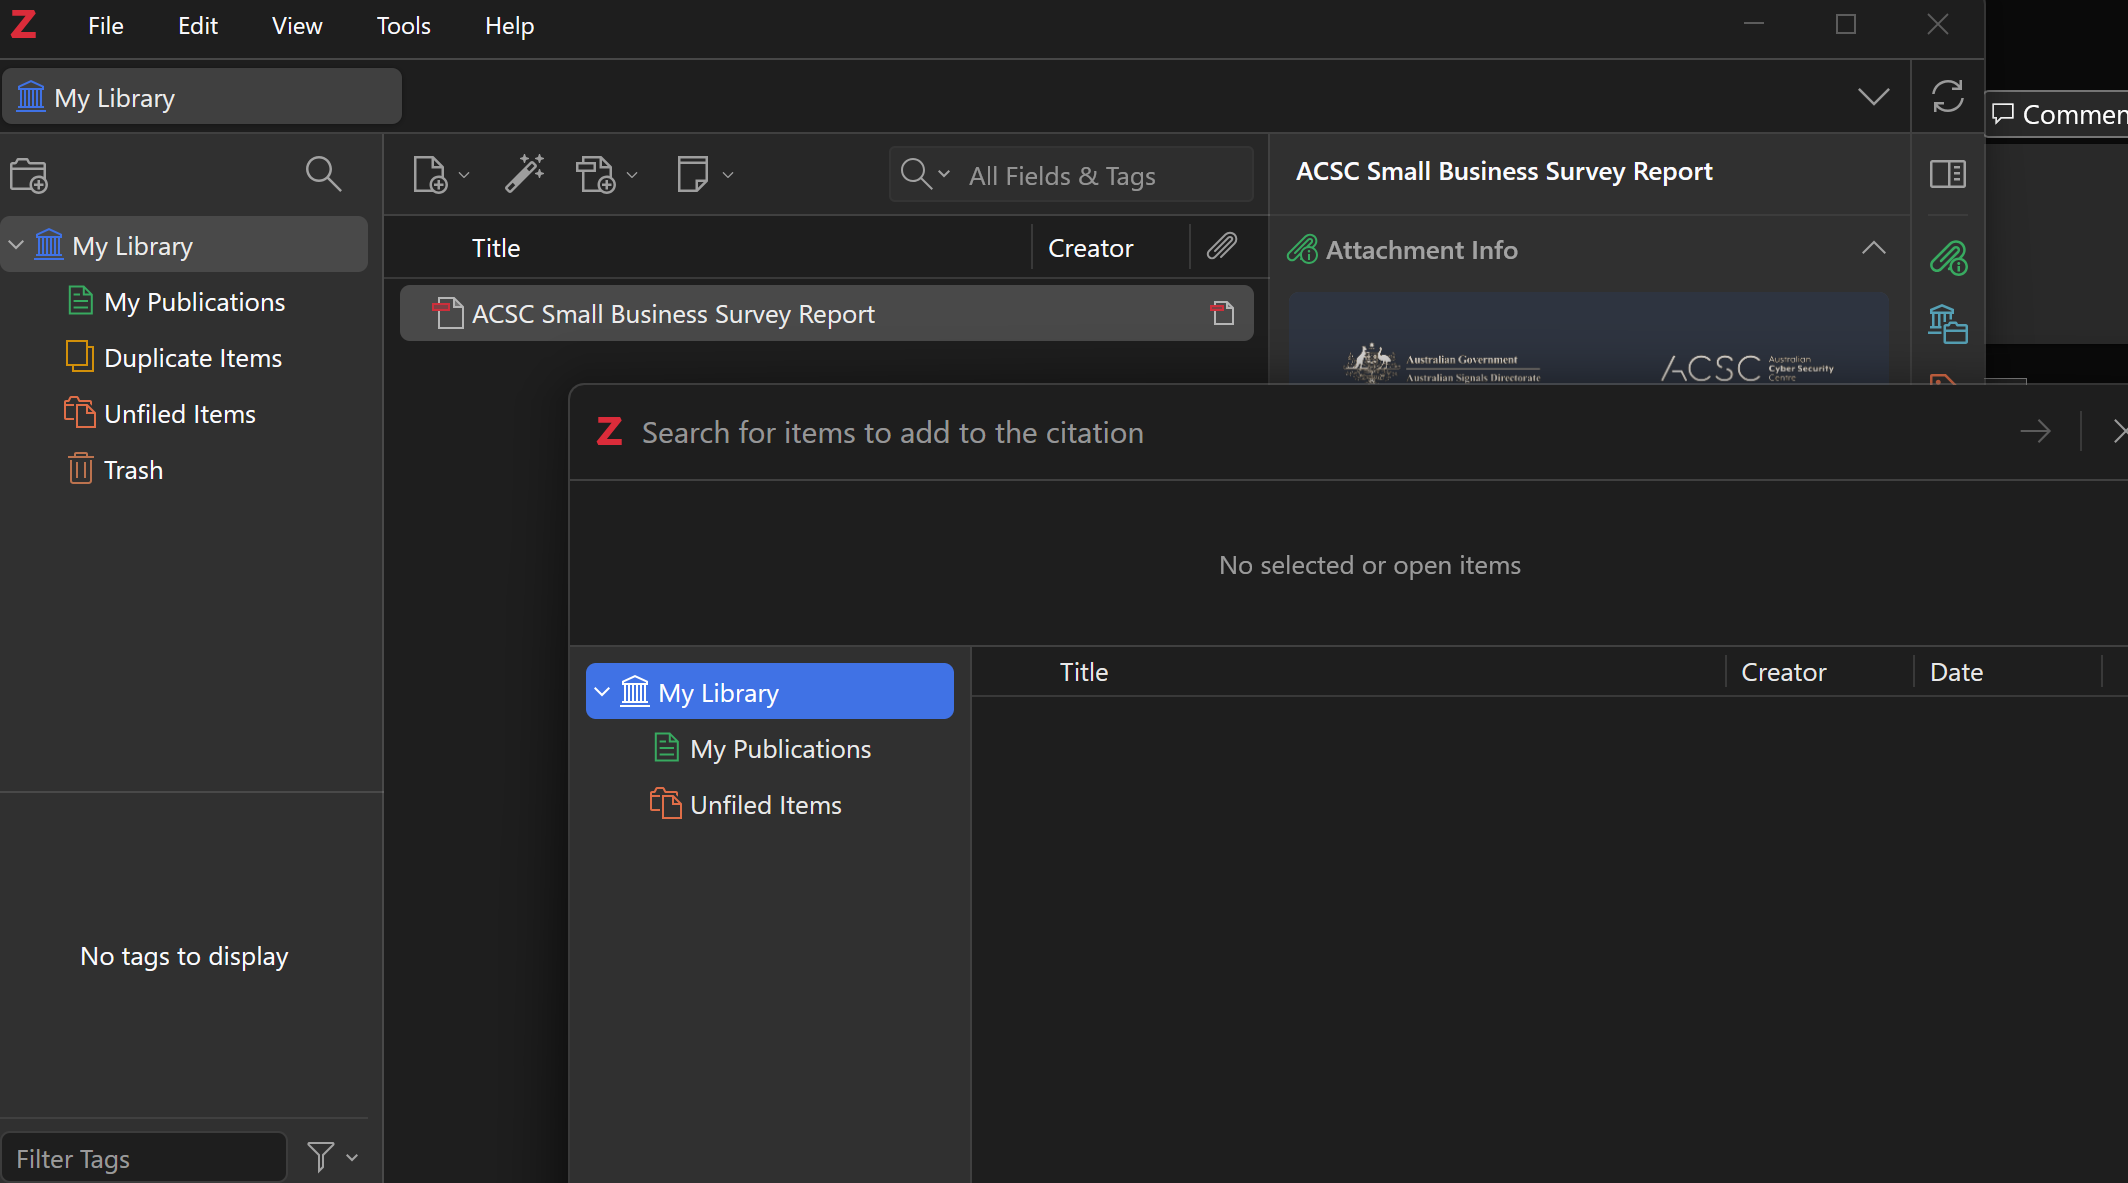The height and width of the screenshot is (1183, 2128).
Task: Click the Attachment Info side-nav icon
Action: pyautogui.click(x=1947, y=258)
